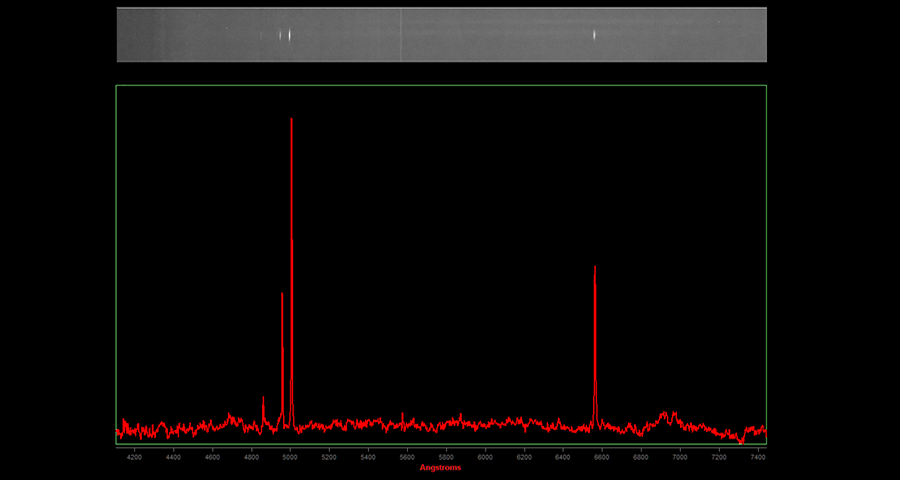Click the empty black area between the two main peaks
Image resolution: width=900 pixels, height=480 pixels.
click(x=440, y=250)
